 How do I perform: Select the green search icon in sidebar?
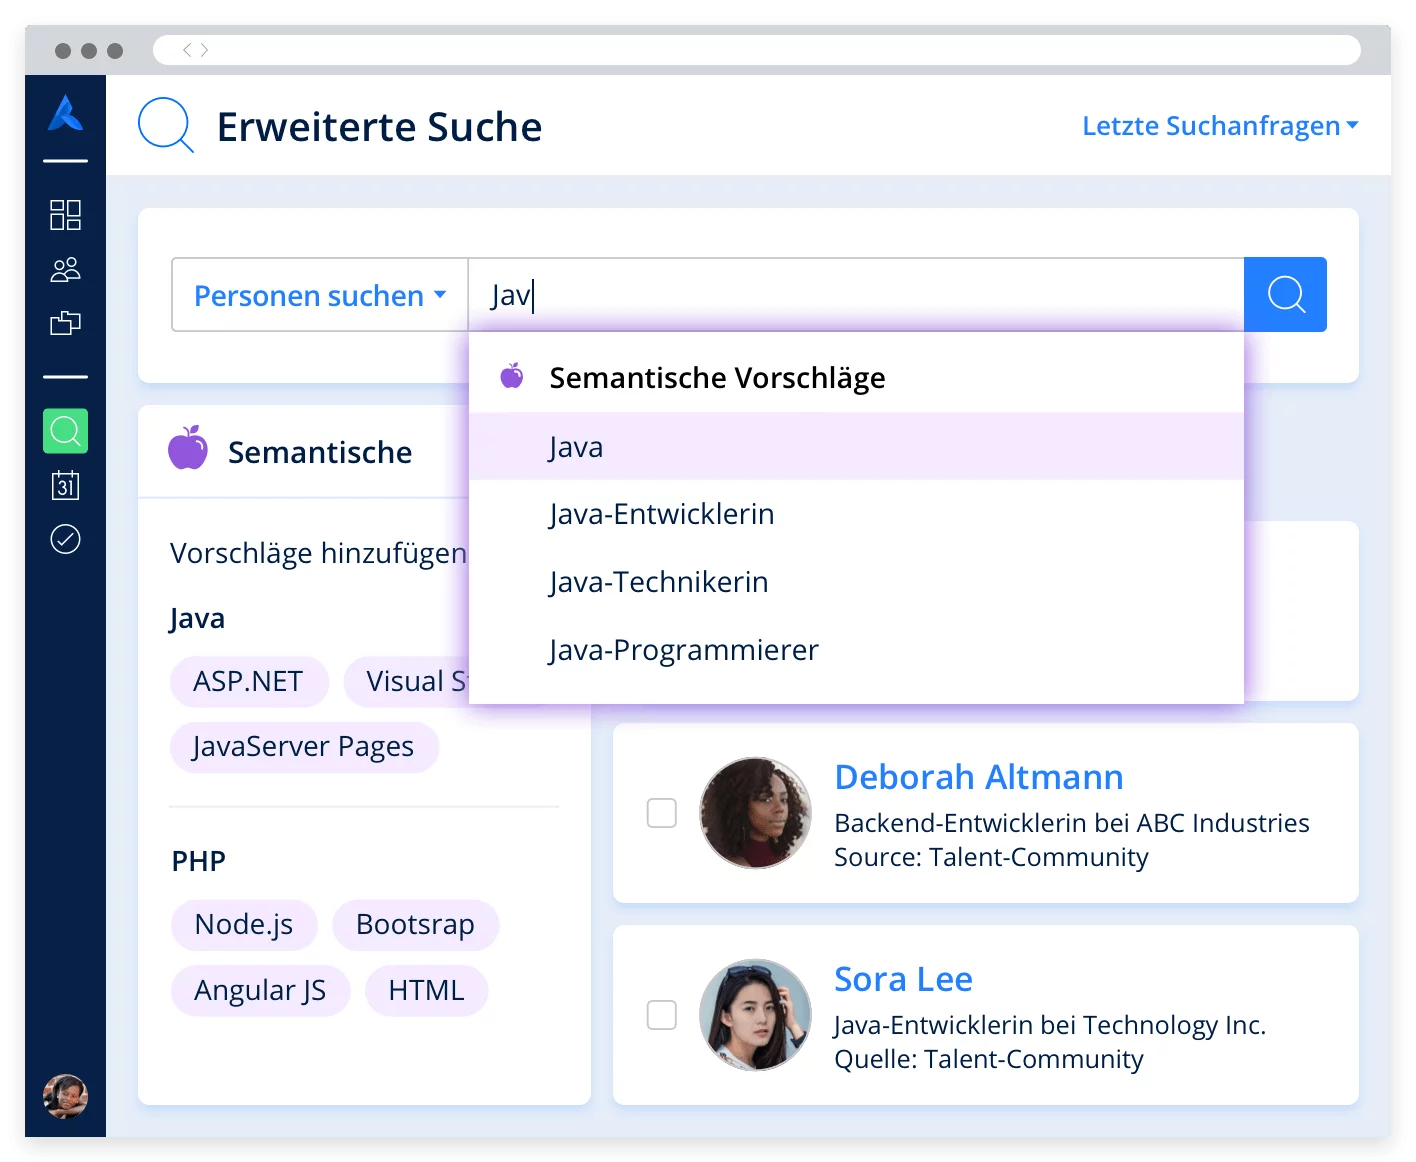tap(66, 431)
